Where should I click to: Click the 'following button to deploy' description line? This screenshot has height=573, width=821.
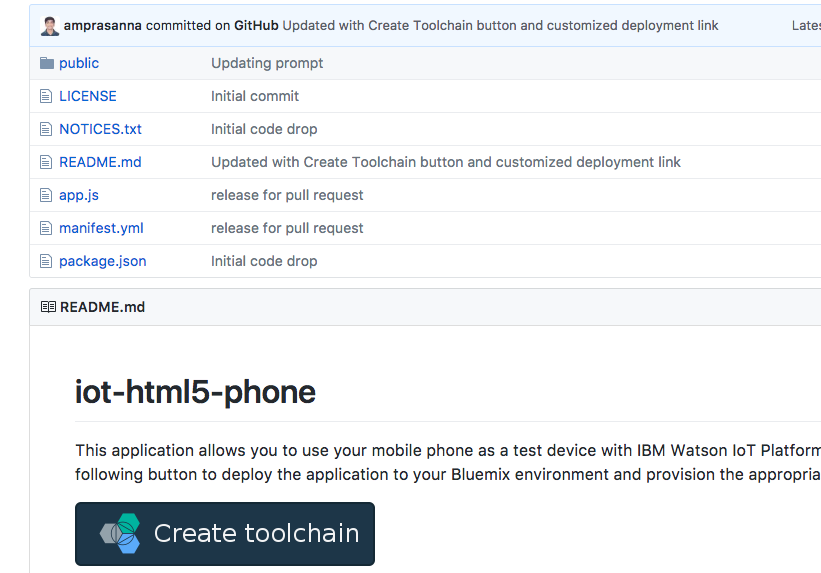[448, 475]
